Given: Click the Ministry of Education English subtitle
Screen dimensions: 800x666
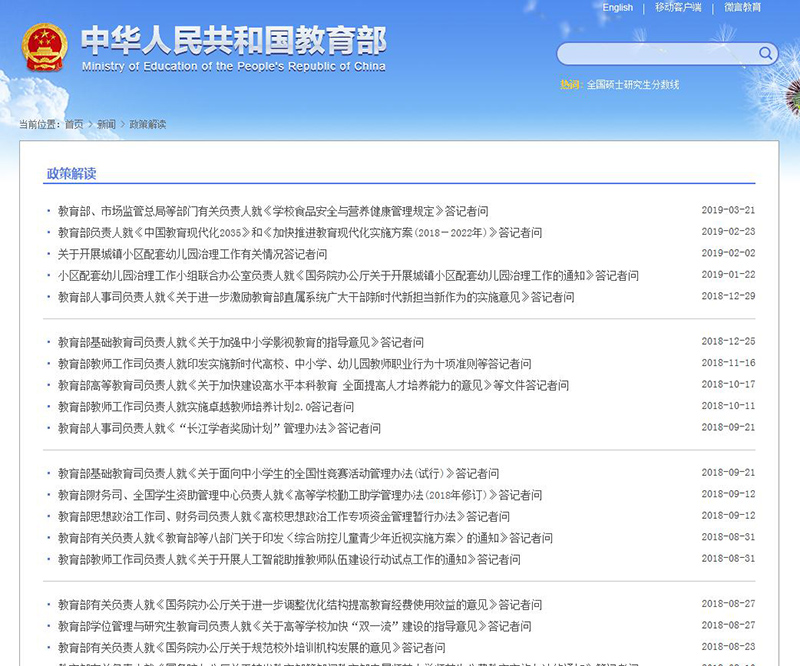Looking at the screenshot, I should (x=234, y=66).
